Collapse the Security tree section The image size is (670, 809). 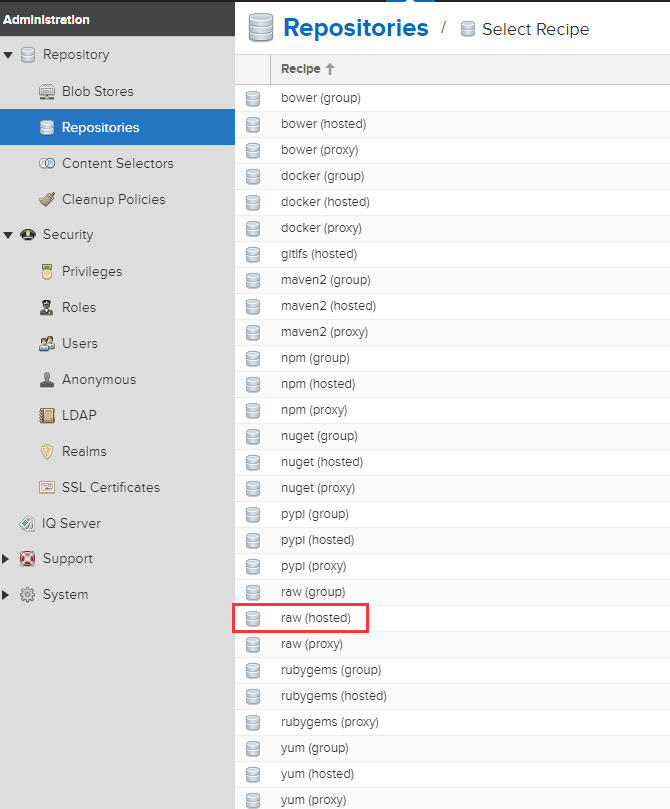pos(8,235)
